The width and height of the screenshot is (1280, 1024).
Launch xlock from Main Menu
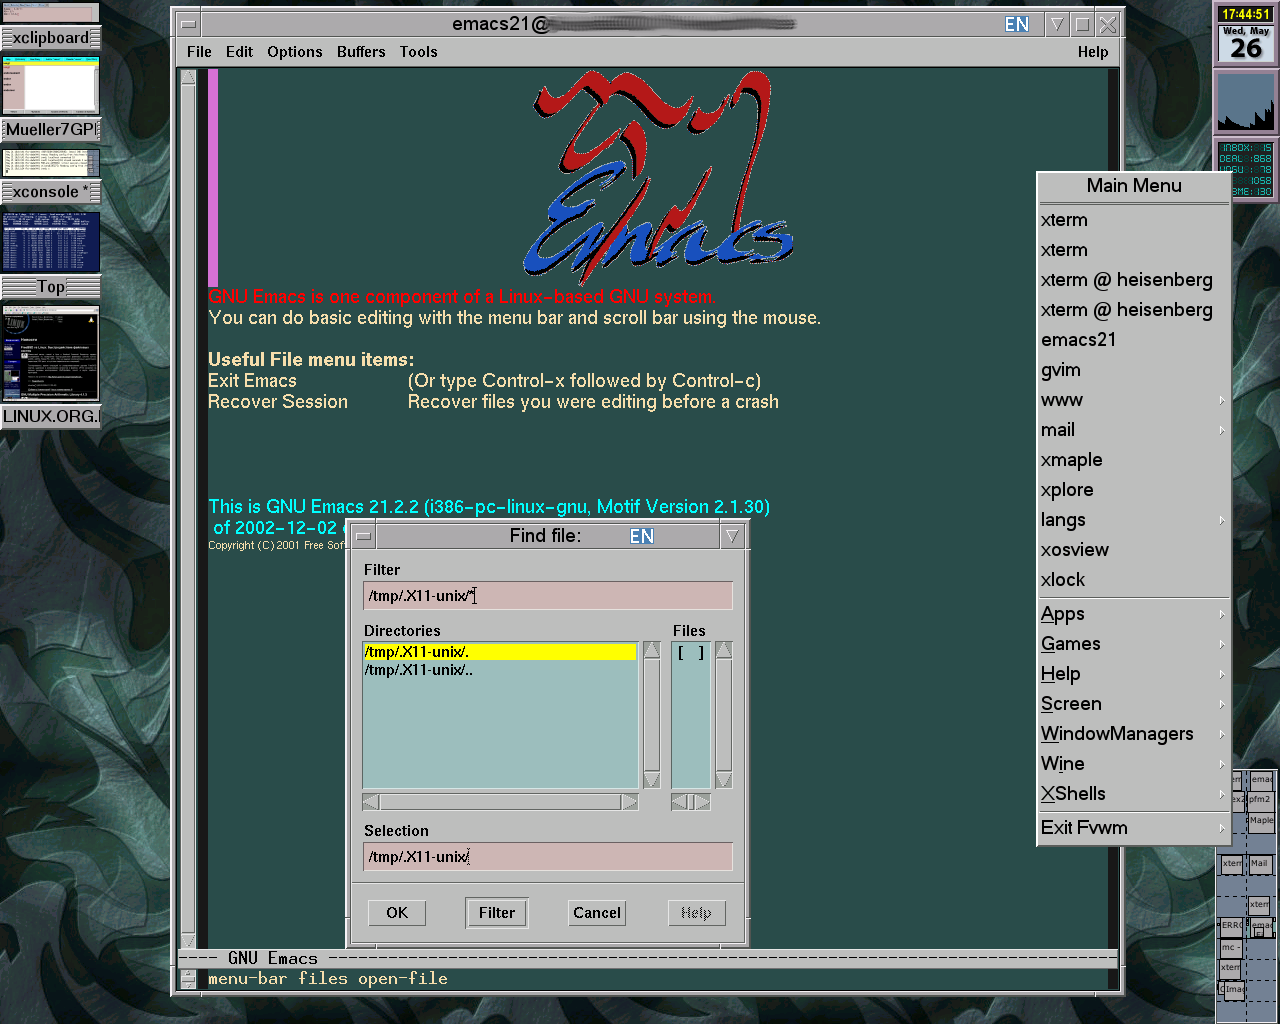point(1133,580)
